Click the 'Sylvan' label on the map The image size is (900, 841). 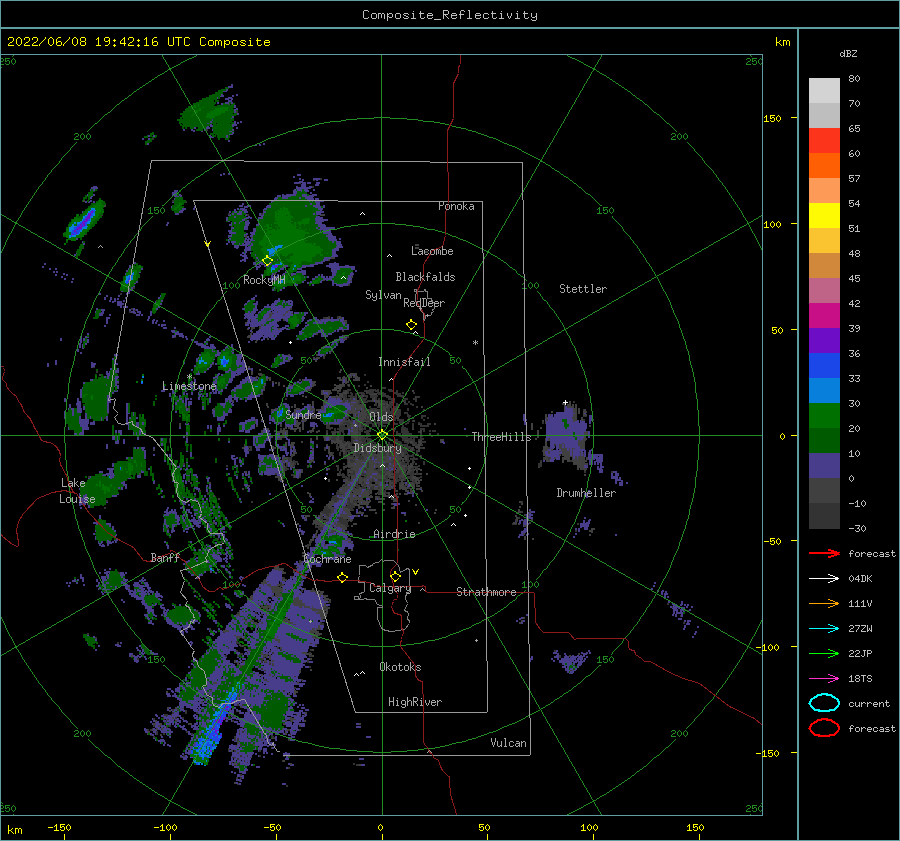383,295
